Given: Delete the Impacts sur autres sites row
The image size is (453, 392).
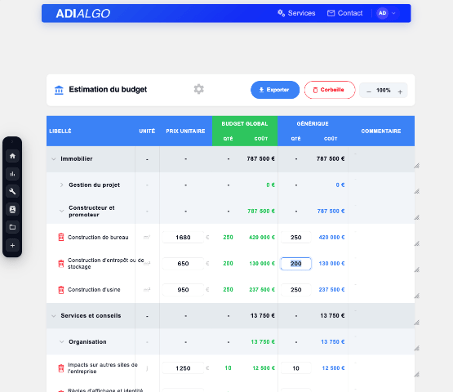Looking at the screenshot, I should [x=61, y=368].
